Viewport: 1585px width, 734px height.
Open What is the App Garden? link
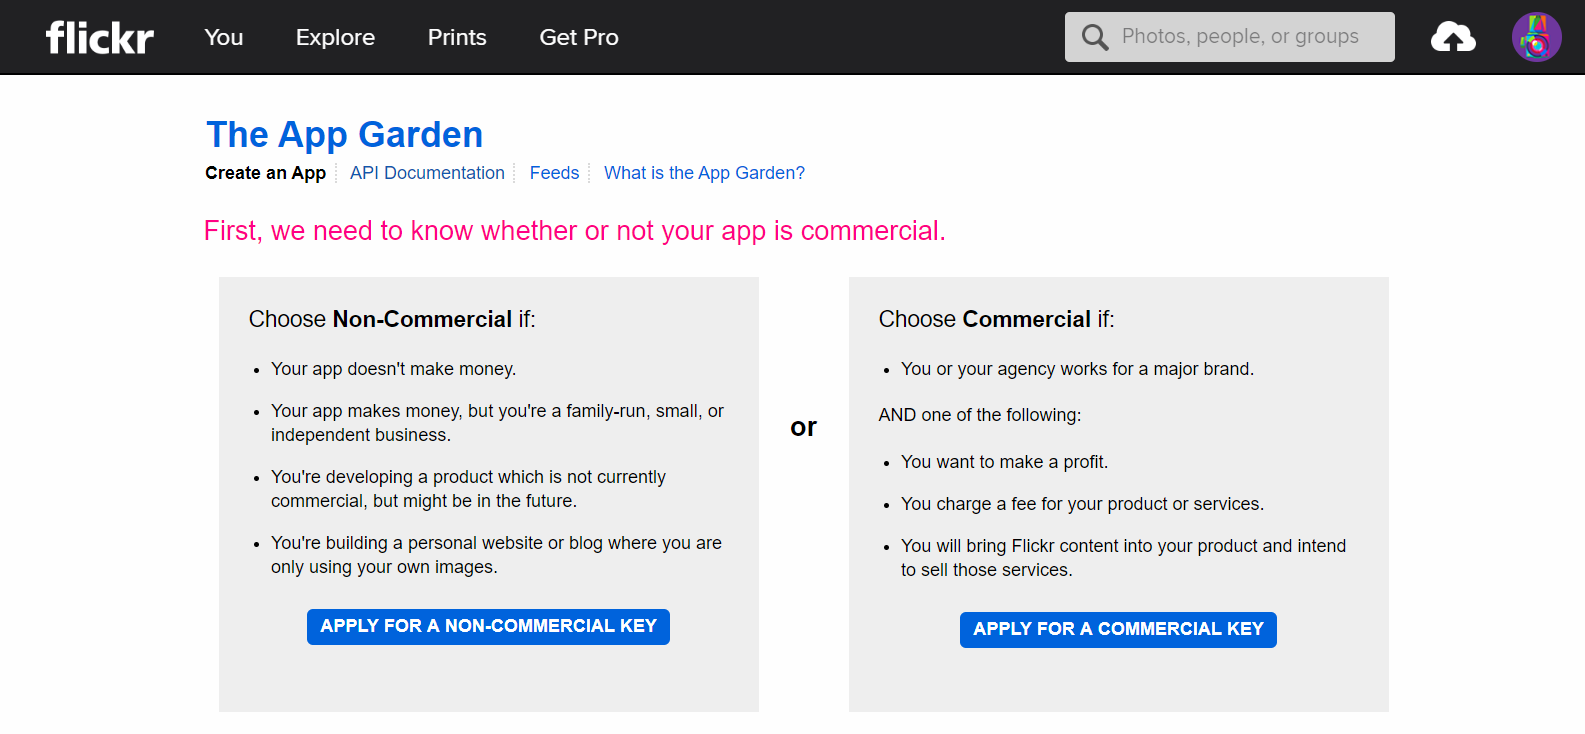tap(704, 173)
